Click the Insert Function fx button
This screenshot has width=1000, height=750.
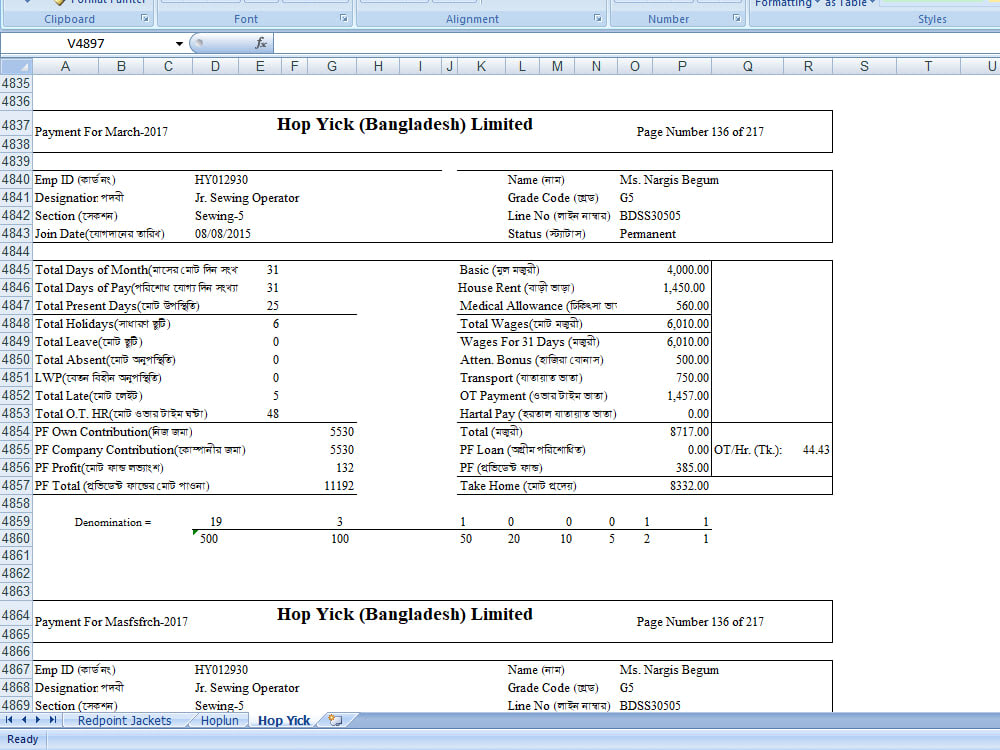260,43
